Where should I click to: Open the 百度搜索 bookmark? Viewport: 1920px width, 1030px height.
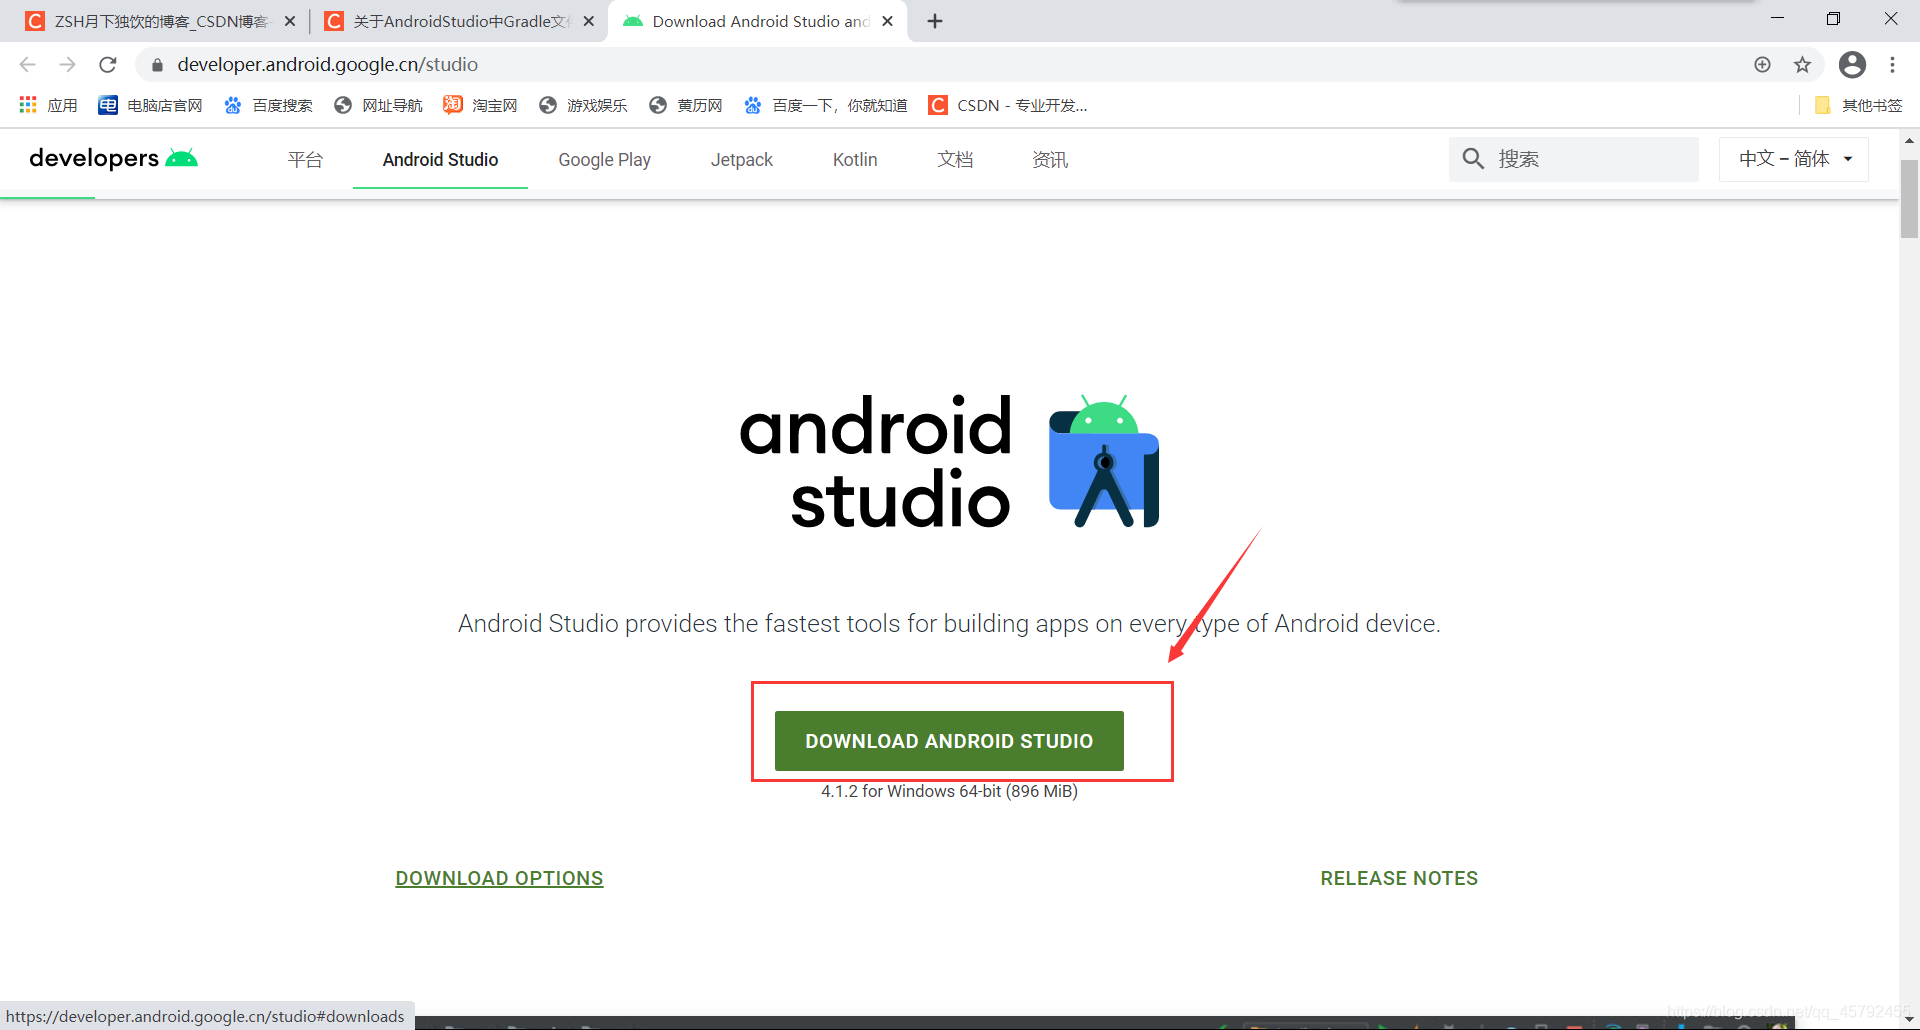(x=268, y=105)
